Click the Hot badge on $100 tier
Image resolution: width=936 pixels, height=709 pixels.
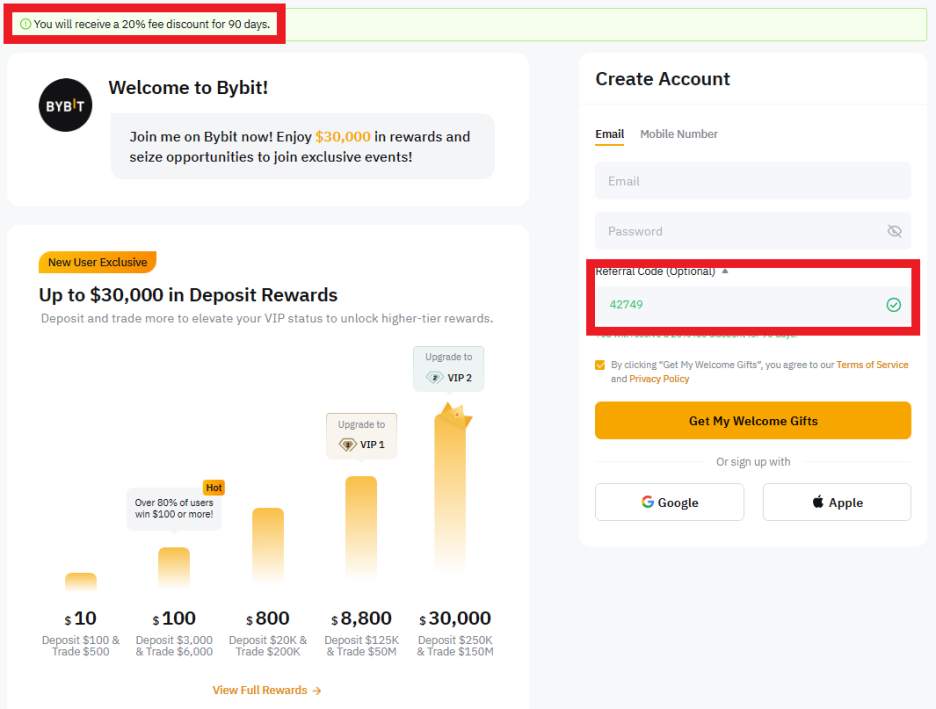[x=214, y=488]
